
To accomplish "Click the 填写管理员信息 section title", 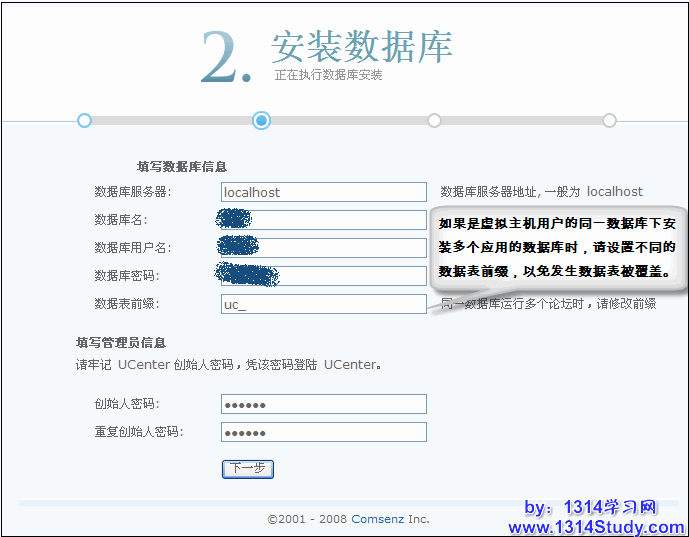I will (x=121, y=342).
